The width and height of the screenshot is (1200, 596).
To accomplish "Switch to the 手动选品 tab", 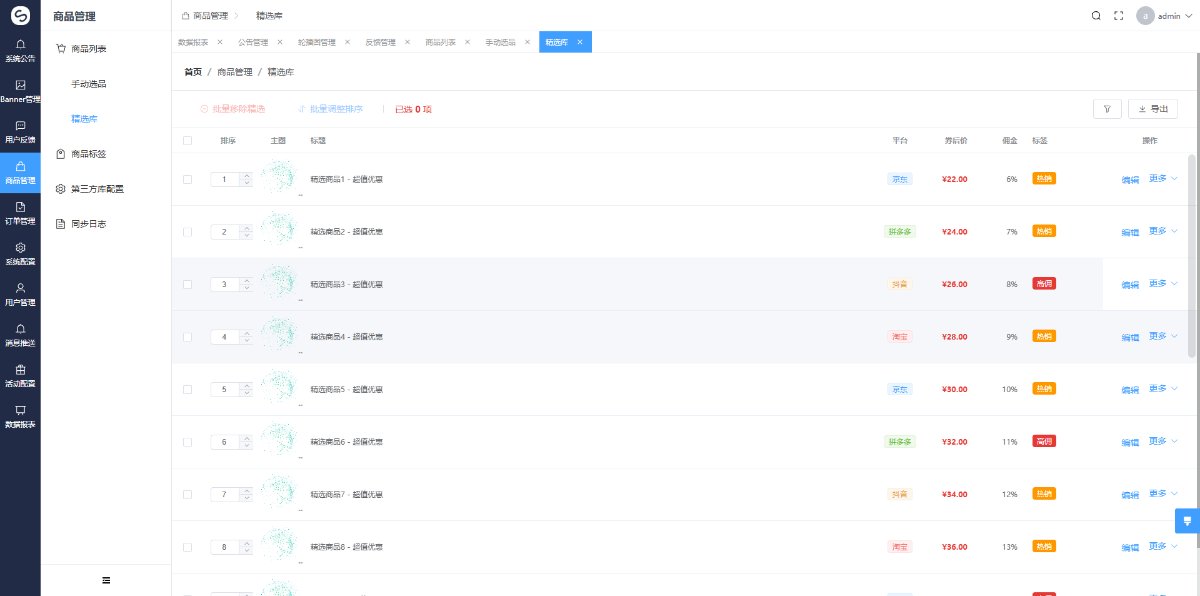I will point(500,42).
